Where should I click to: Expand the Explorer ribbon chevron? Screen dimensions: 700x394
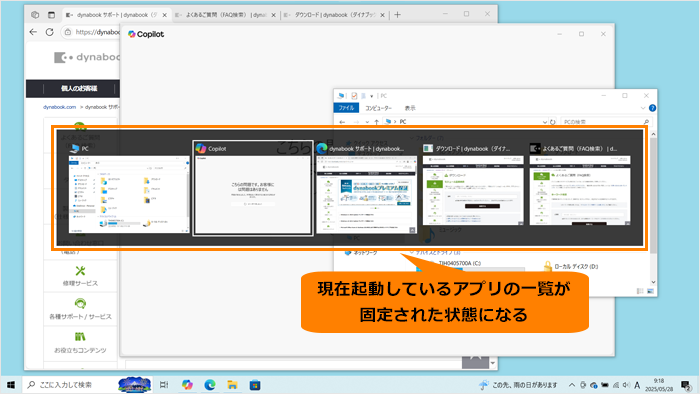(x=643, y=108)
